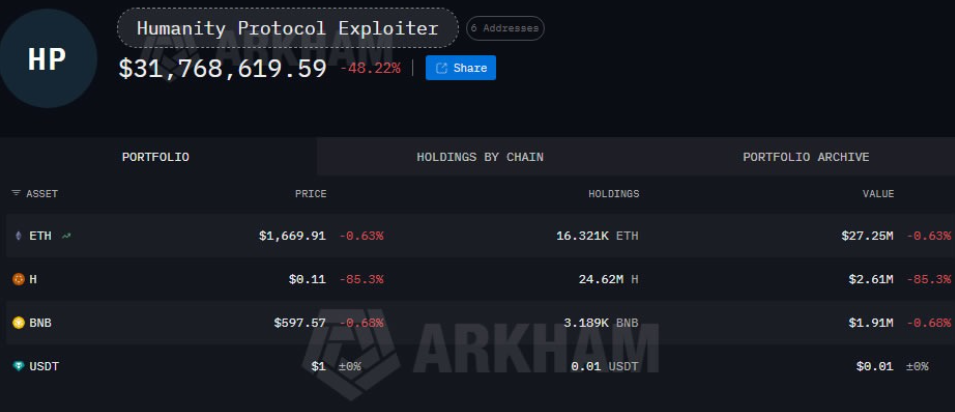955x412 pixels.
Task: Click the total balance $31,768,619.59
Action: pos(222,68)
